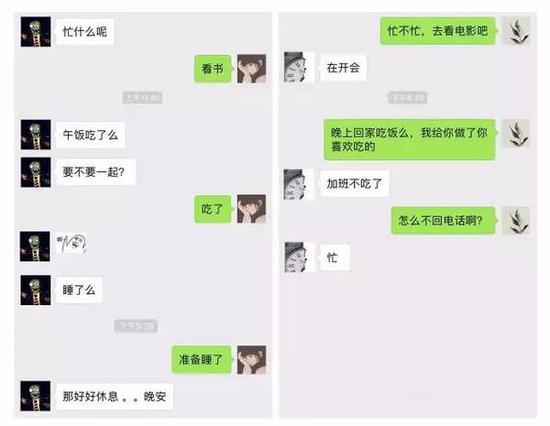Select the 晚上回家吃饭么 green message bubble
The image size is (550, 426).
pos(410,139)
